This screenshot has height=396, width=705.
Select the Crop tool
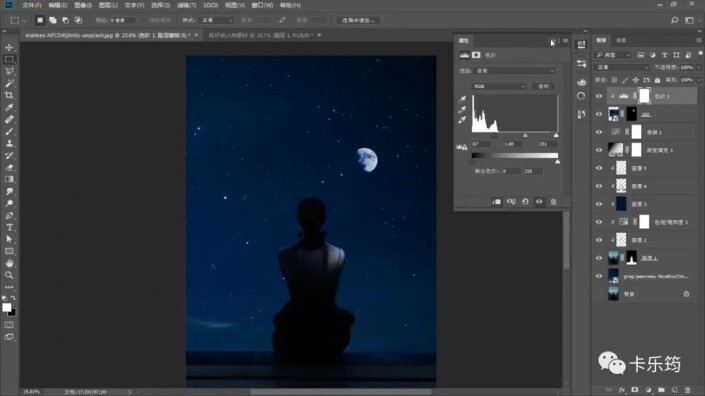[x=9, y=95]
